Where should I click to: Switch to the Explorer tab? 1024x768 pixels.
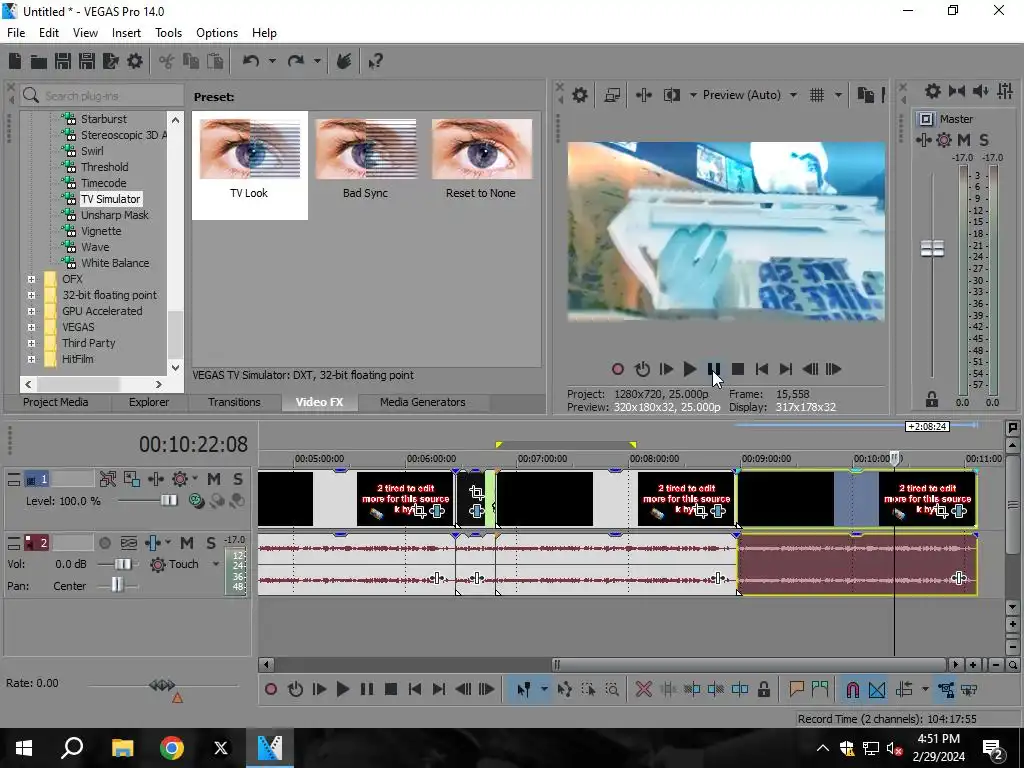(x=149, y=402)
